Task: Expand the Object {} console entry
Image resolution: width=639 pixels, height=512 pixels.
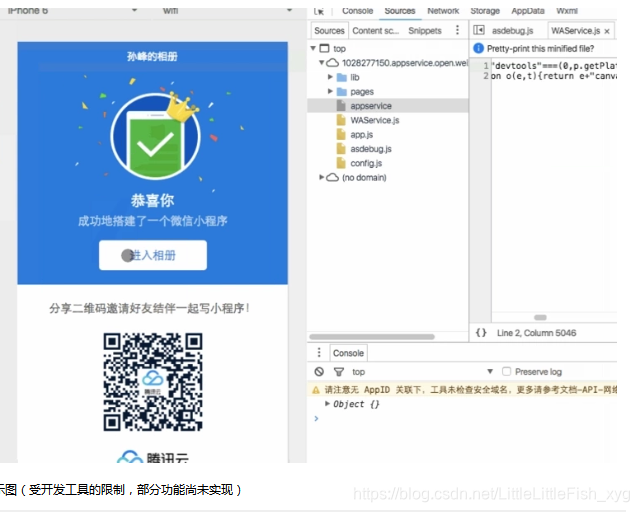Action: click(327, 404)
